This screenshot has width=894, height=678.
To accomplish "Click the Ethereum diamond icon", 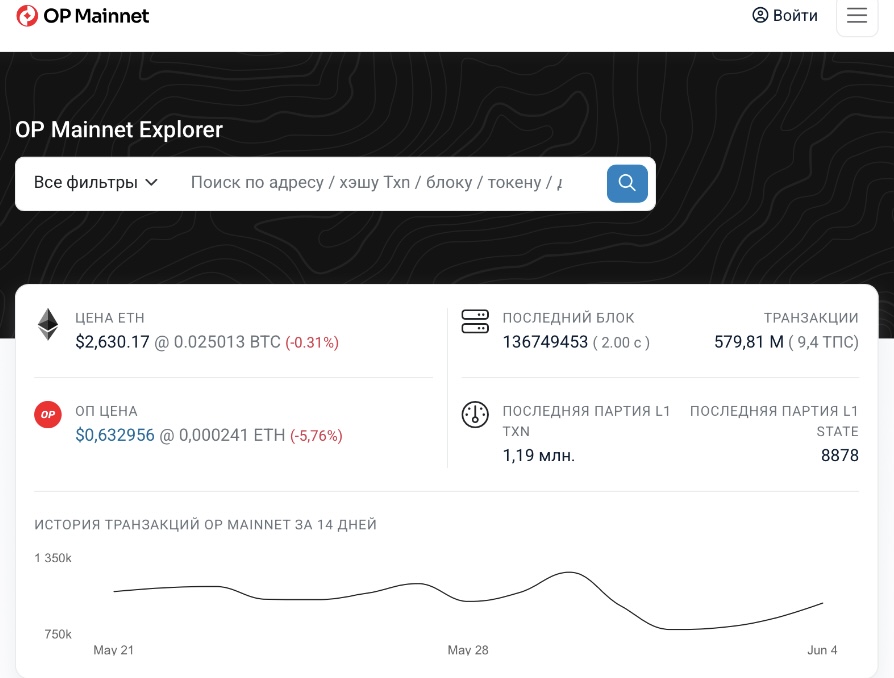I will [x=48, y=324].
